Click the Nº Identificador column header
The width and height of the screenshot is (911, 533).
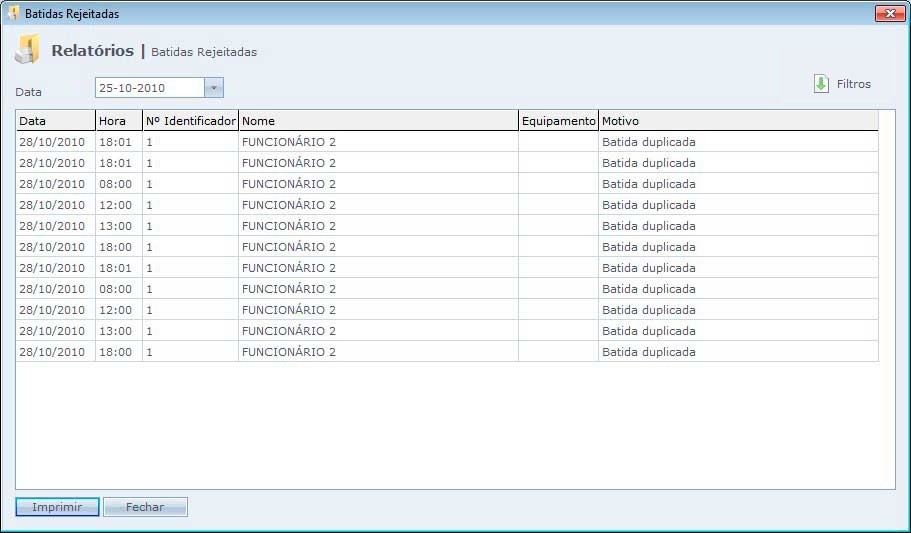190,121
